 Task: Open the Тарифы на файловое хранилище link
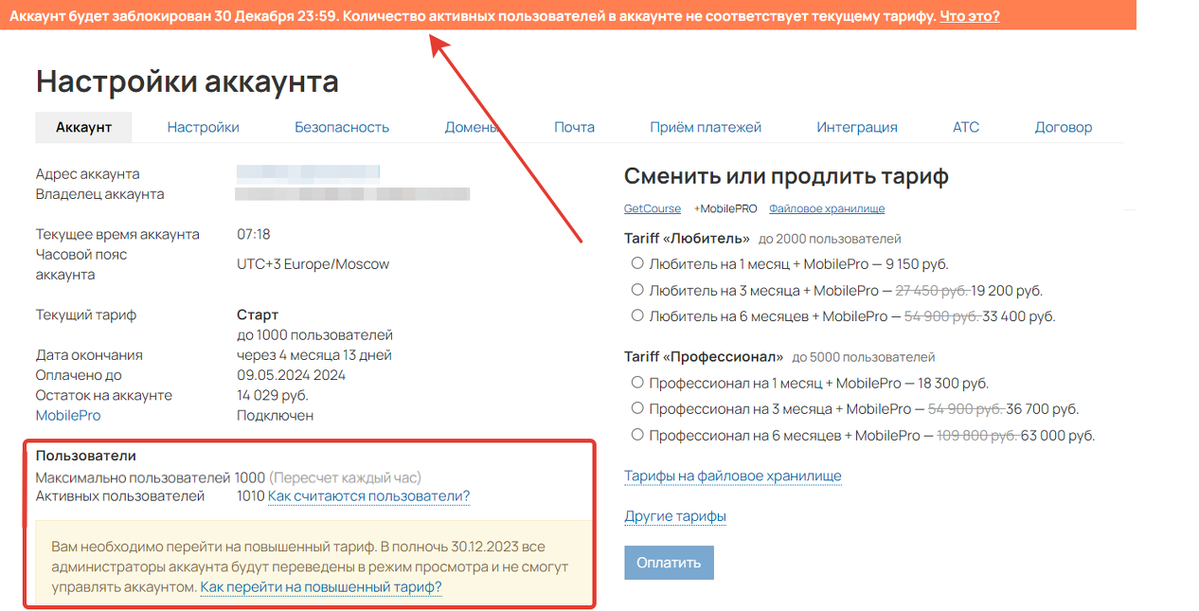coord(733,476)
